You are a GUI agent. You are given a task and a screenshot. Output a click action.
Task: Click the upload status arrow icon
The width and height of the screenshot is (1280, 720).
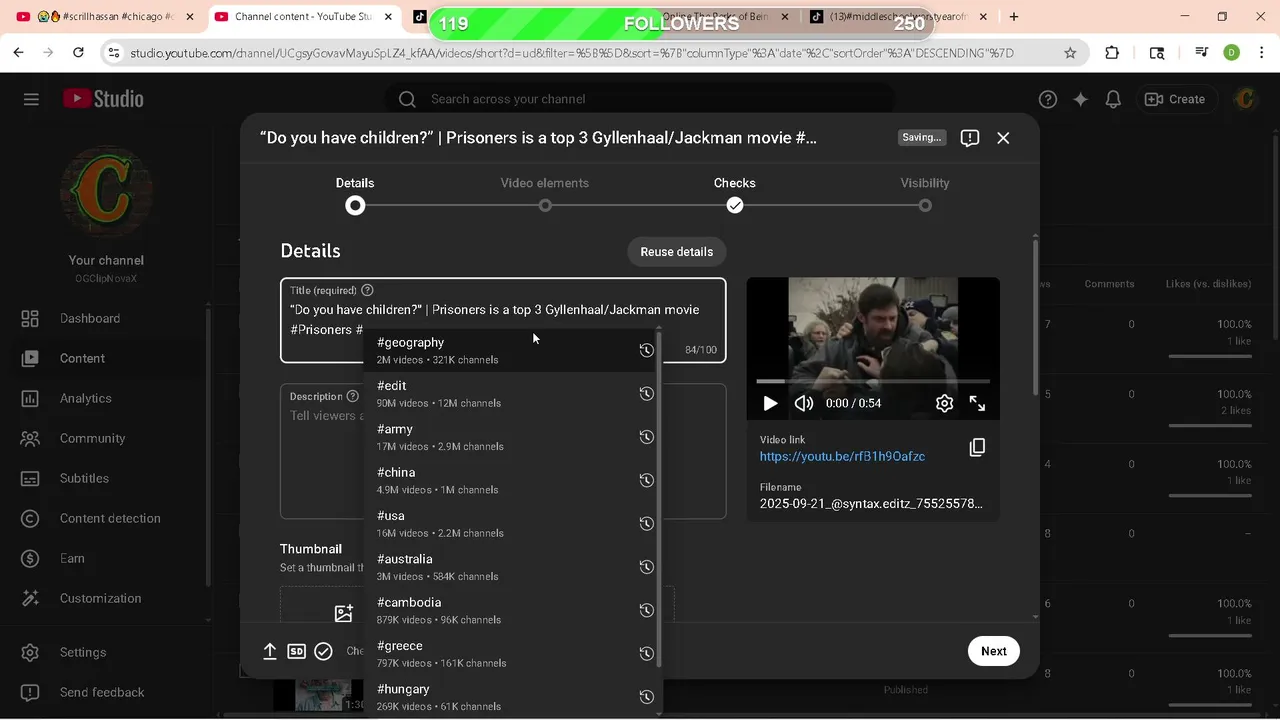tap(270, 651)
